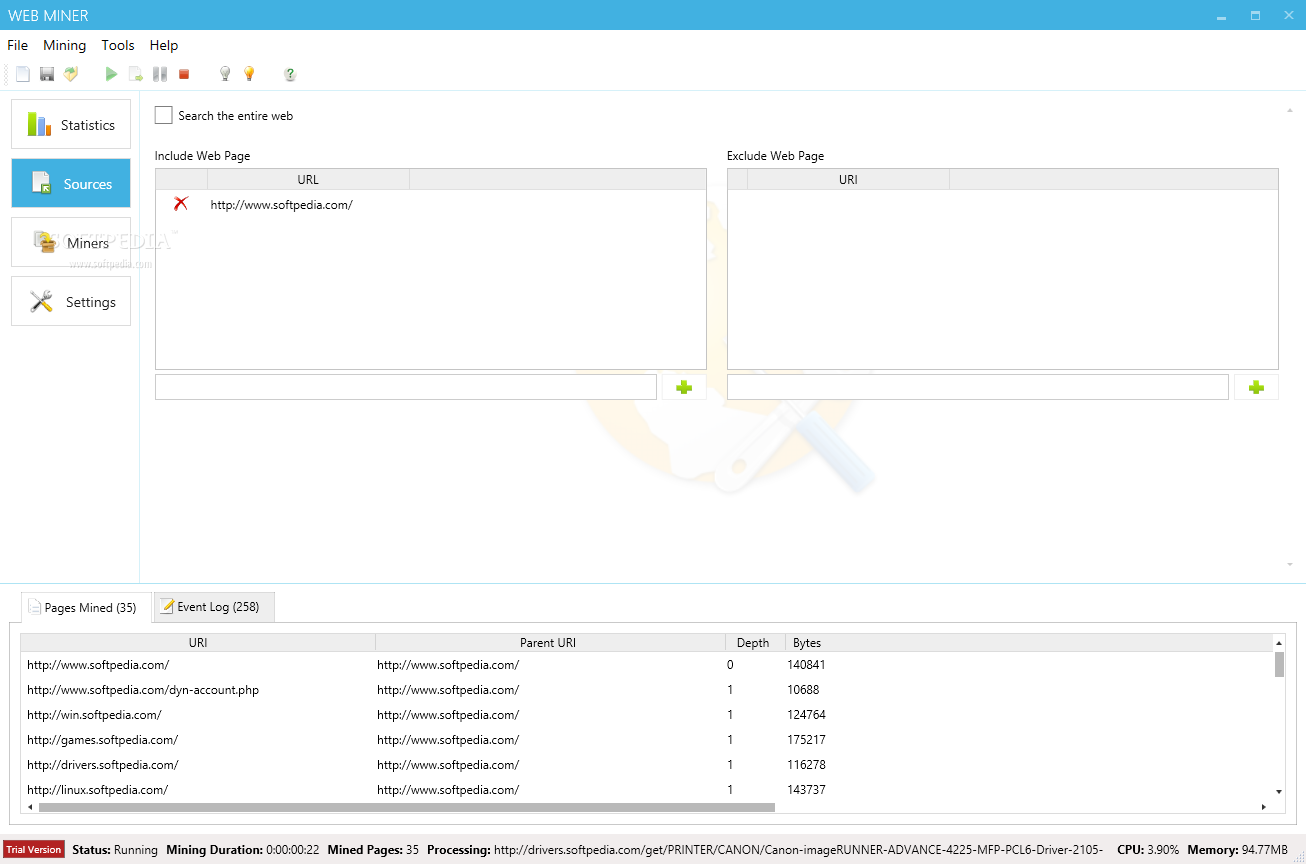Select http://www.softpedia.com/ in the include list
The height and width of the screenshot is (864, 1306).
click(x=282, y=205)
